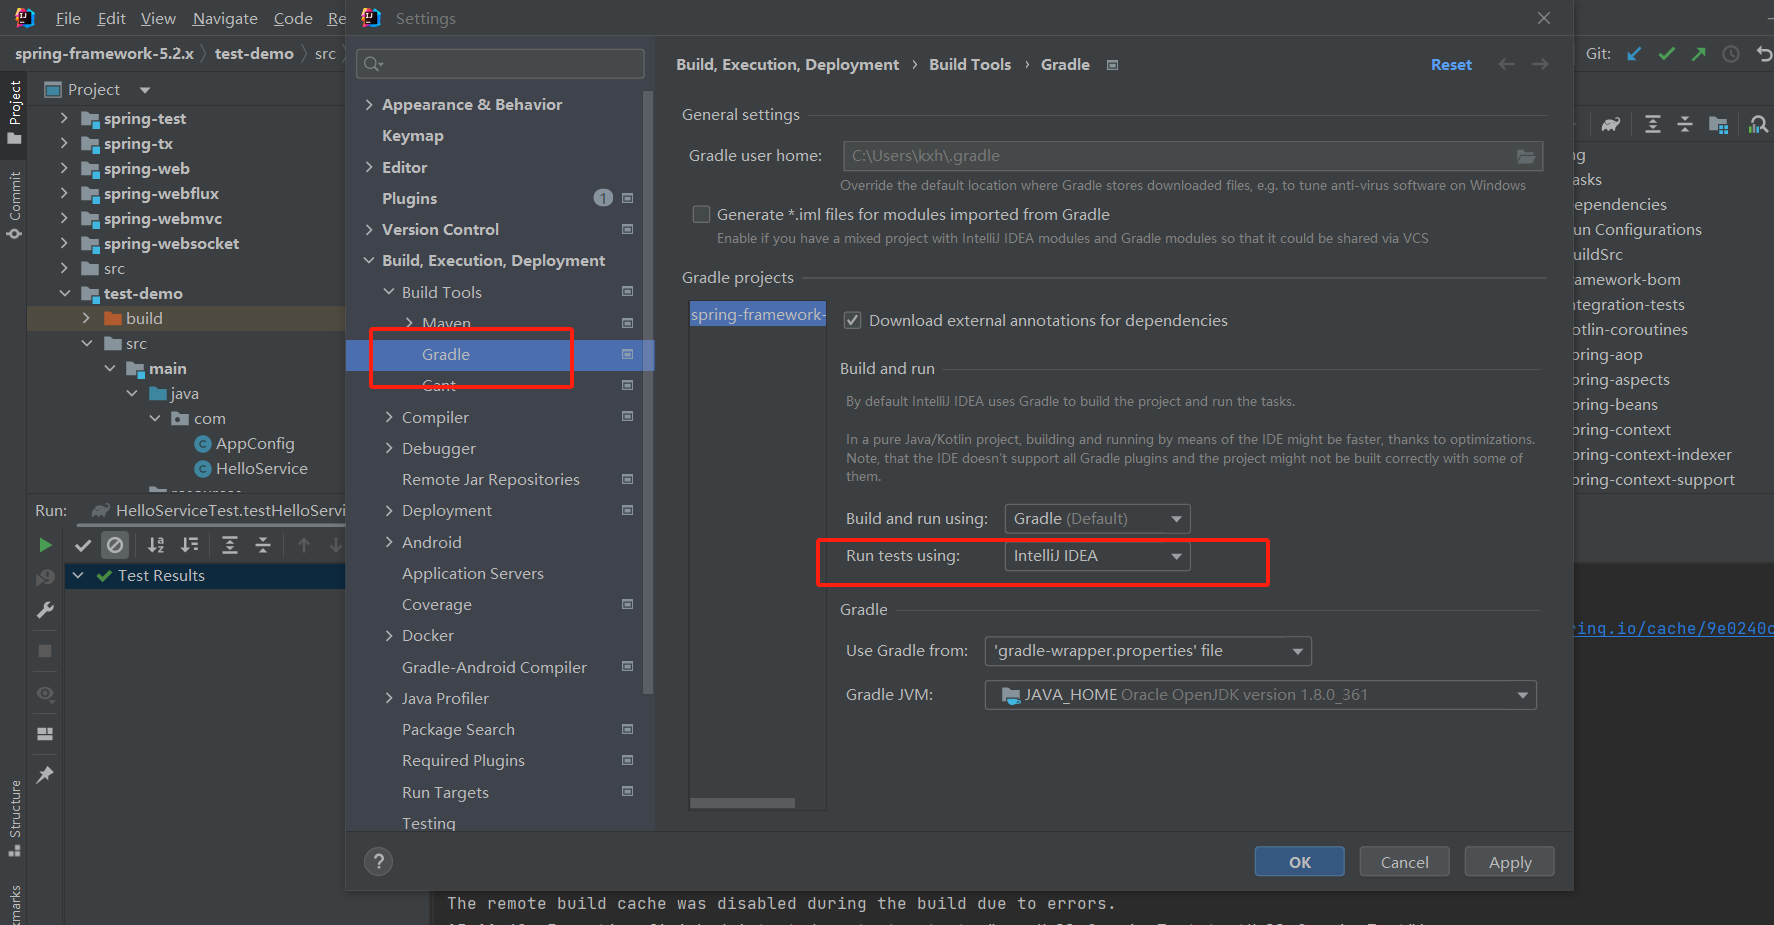The image size is (1774, 925).
Task: Click Sort Alphabetically icon in Run toolbar
Action: pyautogui.click(x=156, y=545)
